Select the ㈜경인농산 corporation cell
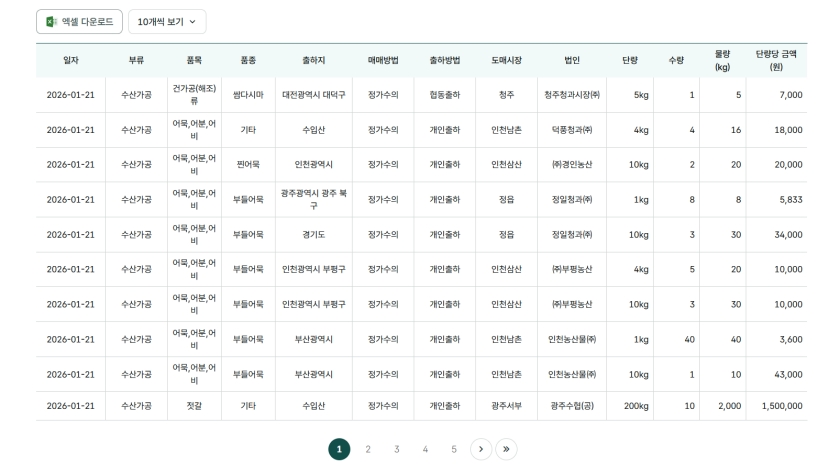Viewport: 840px width, 466px height. pyautogui.click(x=572, y=164)
